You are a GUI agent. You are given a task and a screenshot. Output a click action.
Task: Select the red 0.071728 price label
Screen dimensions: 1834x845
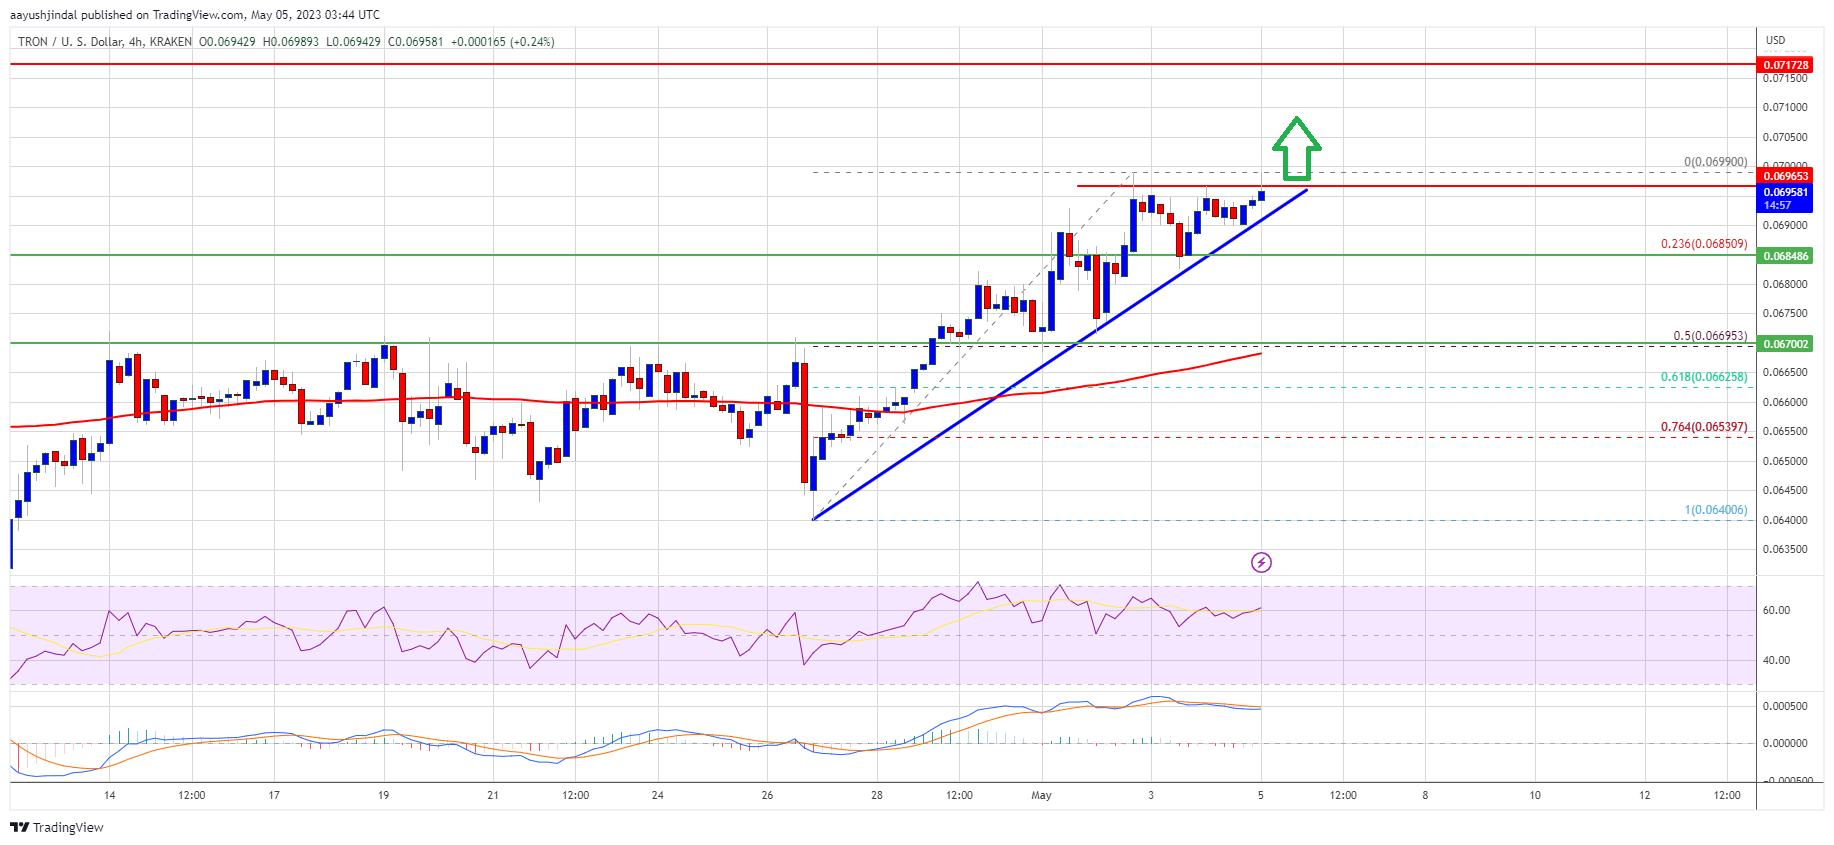1785,65
